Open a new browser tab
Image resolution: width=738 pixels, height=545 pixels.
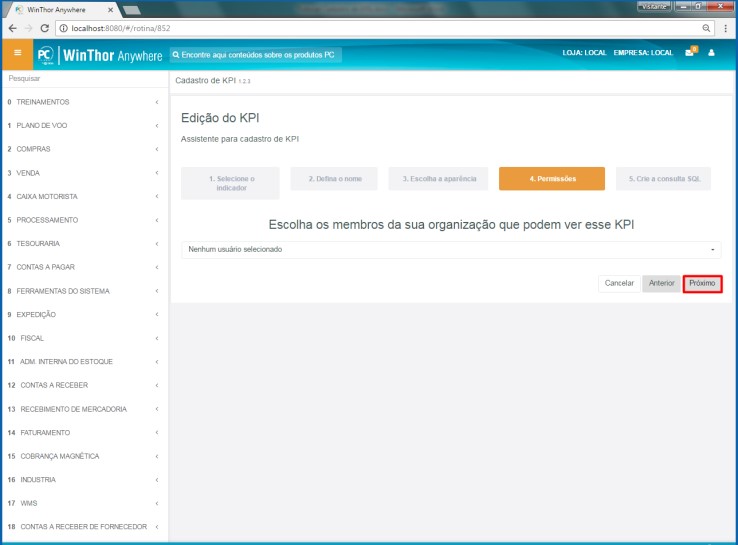[x=131, y=10]
